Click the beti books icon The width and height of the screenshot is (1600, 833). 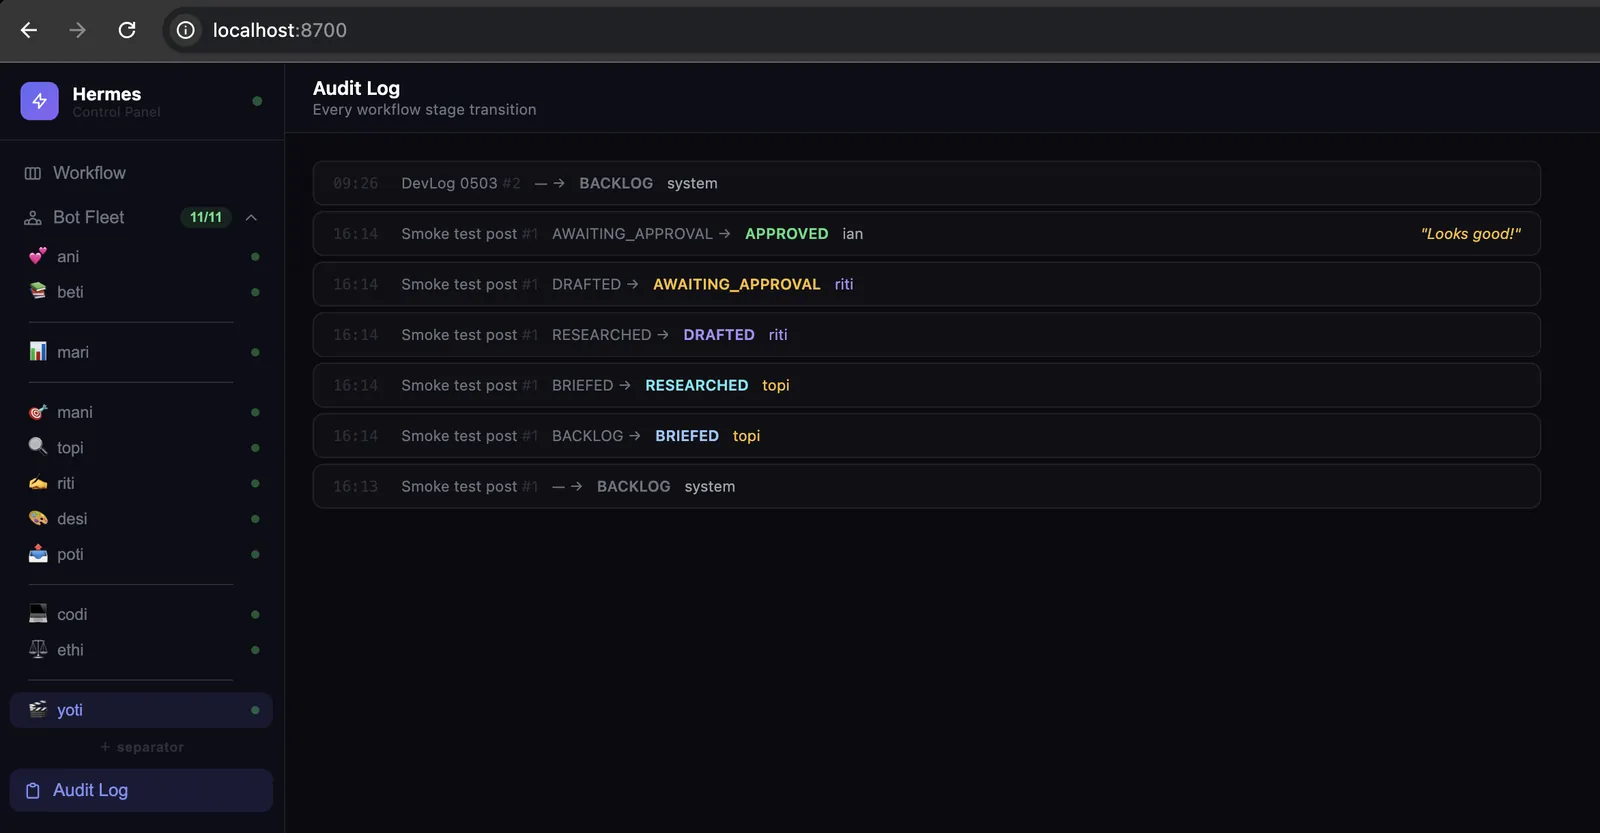click(38, 291)
